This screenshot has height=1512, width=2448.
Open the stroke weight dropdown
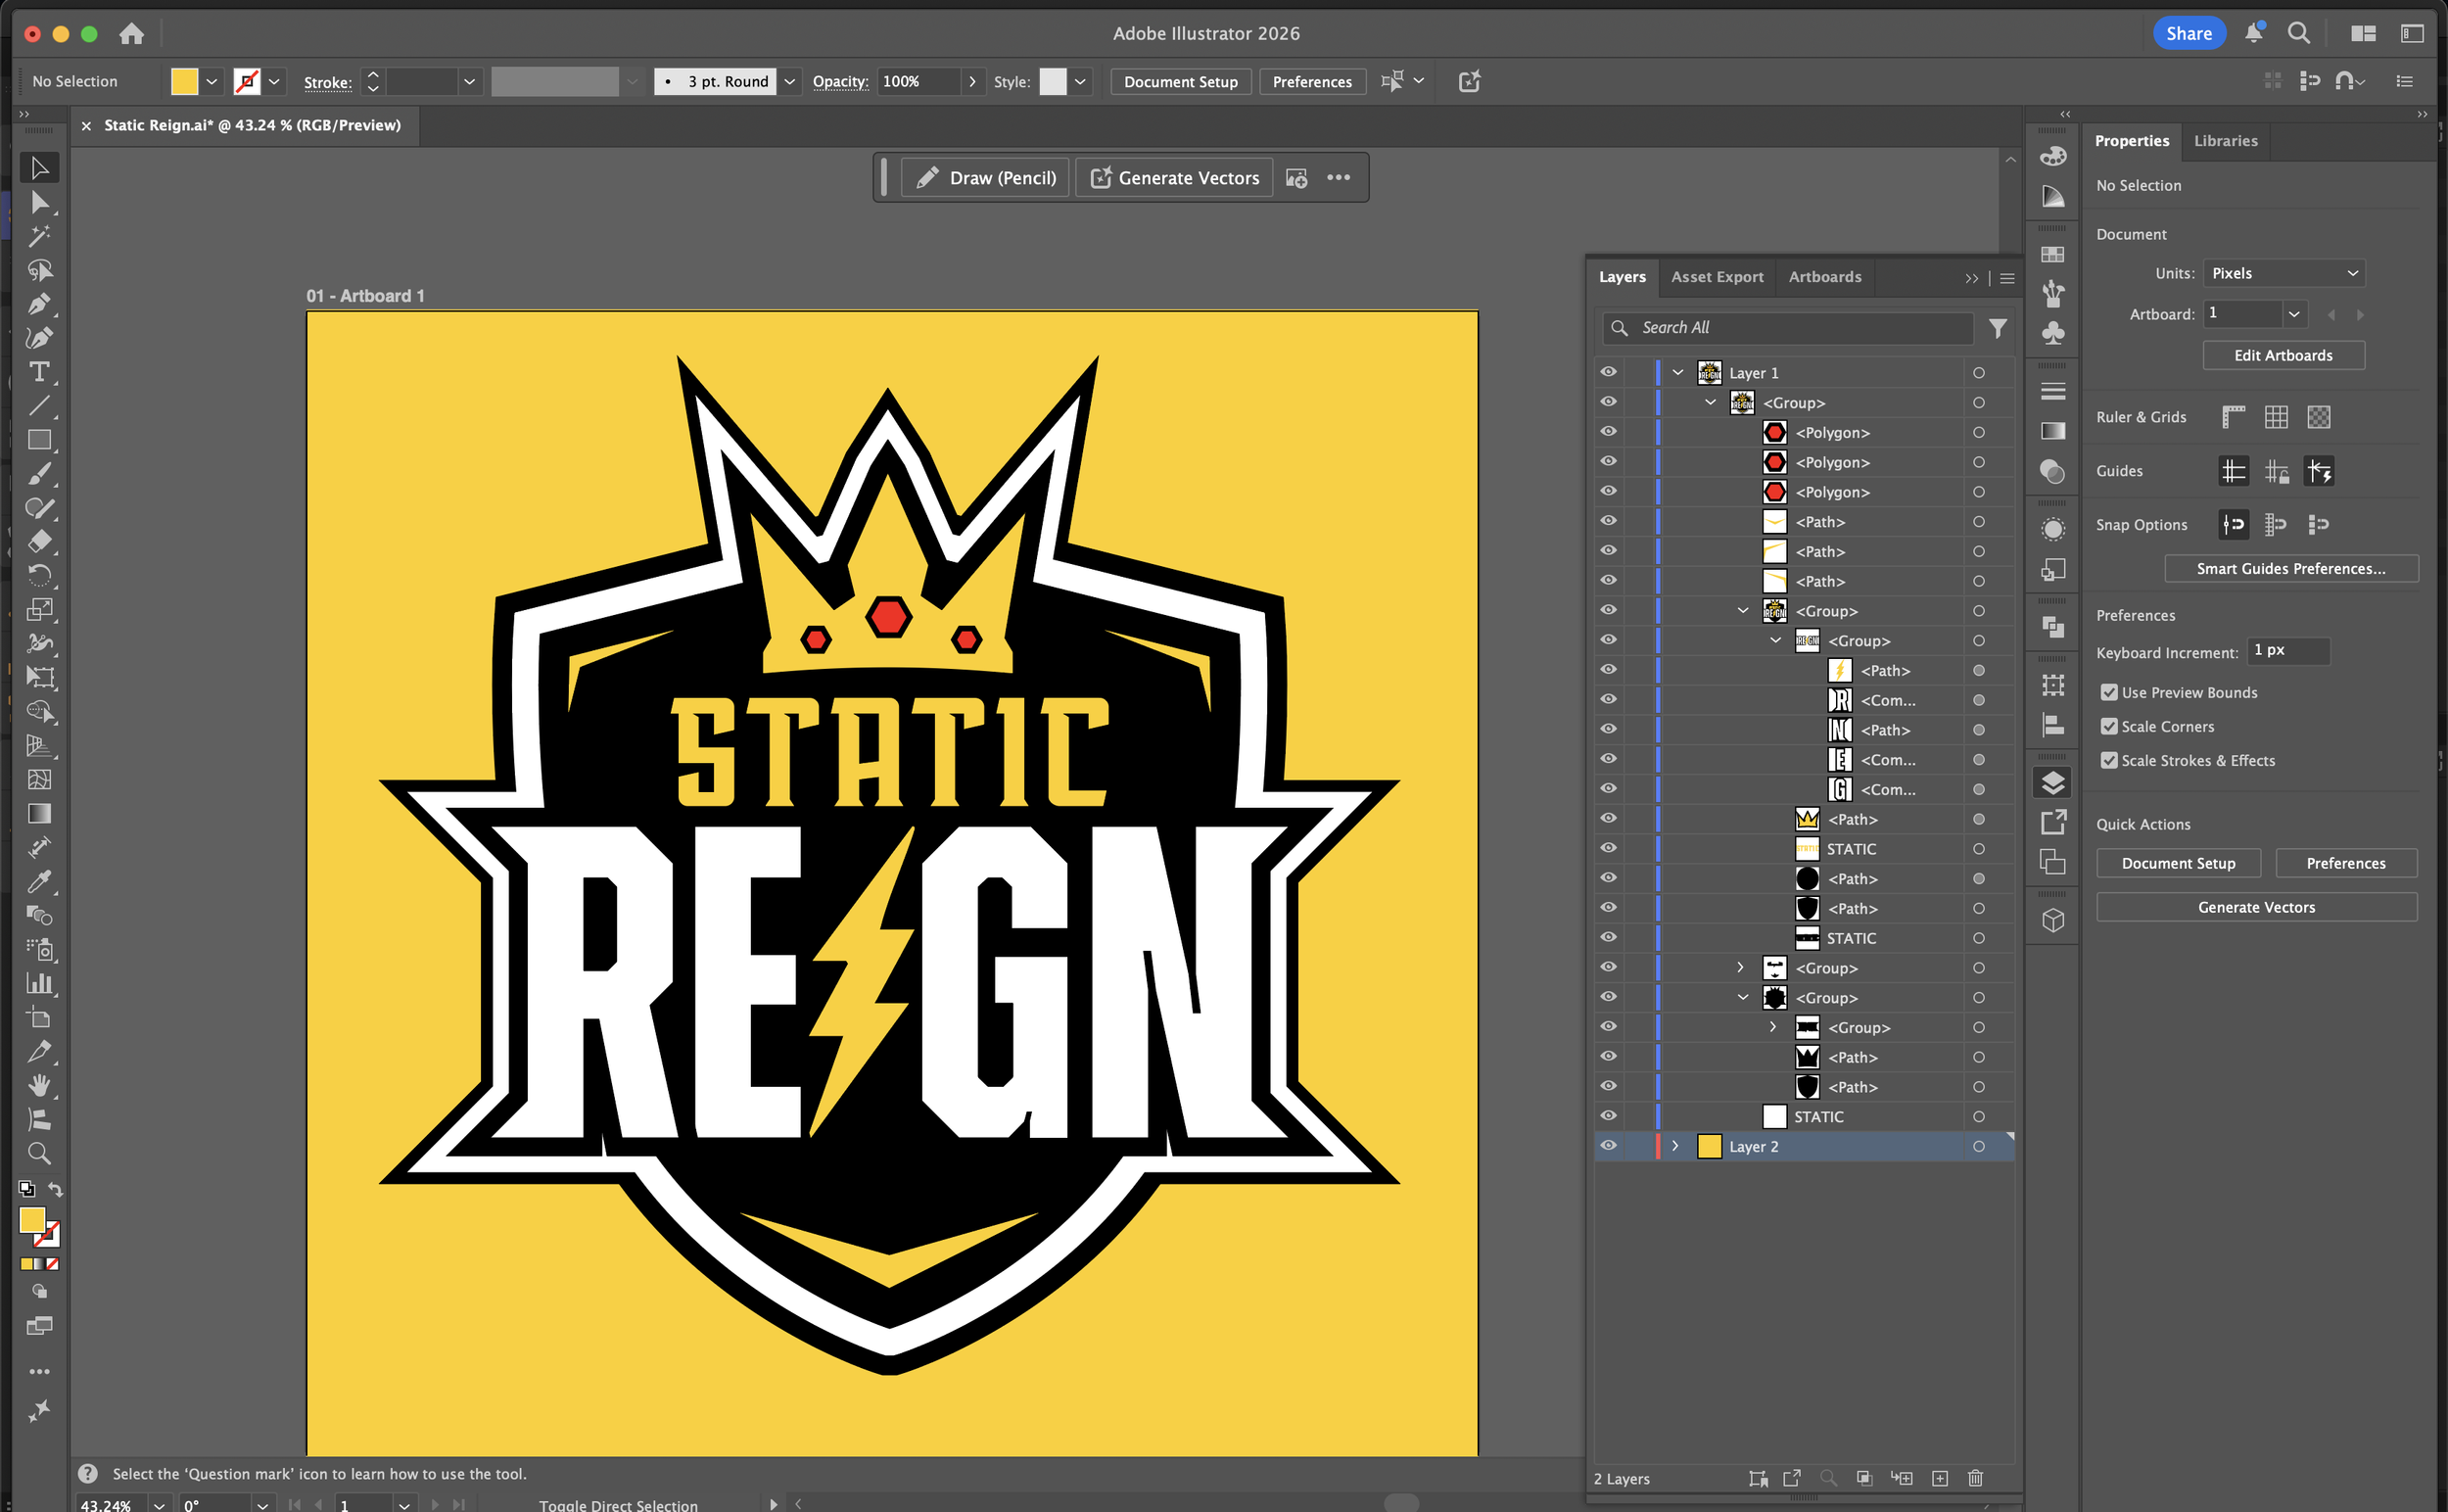[x=468, y=82]
